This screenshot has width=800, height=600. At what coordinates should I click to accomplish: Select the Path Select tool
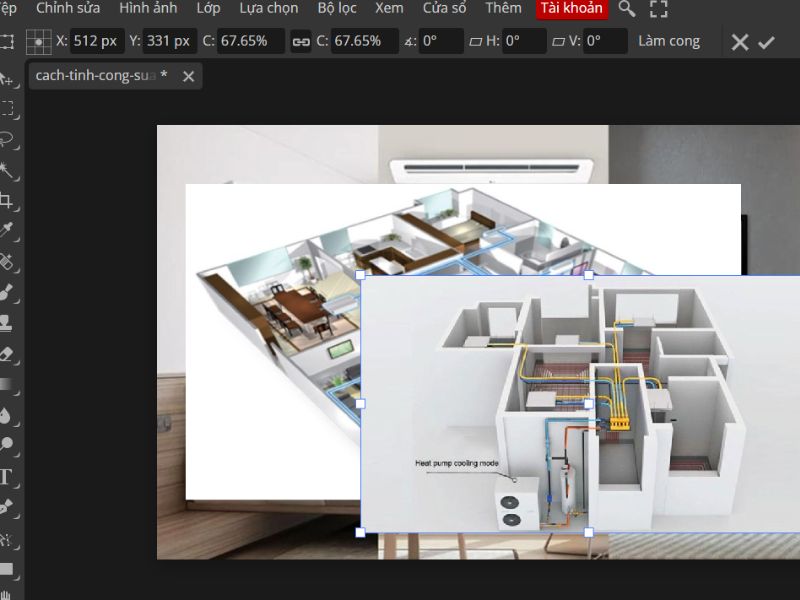6,538
